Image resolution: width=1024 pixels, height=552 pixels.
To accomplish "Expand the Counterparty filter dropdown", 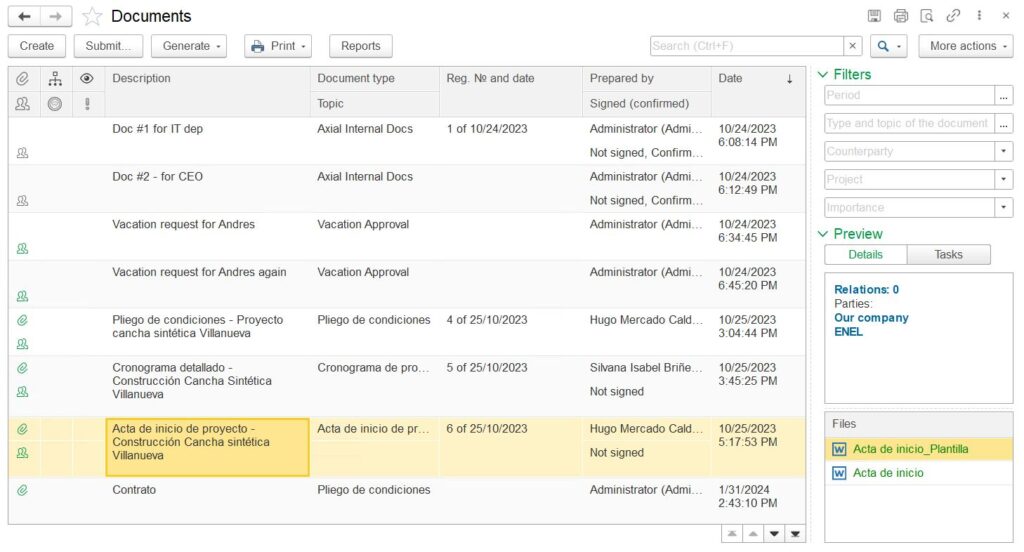I will [1003, 151].
